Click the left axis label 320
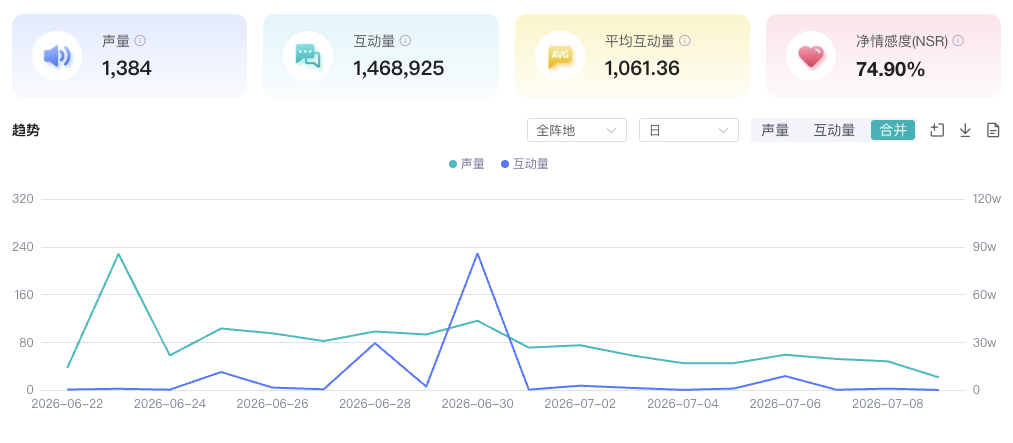Image resolution: width=1013 pixels, height=443 pixels. tap(23, 199)
